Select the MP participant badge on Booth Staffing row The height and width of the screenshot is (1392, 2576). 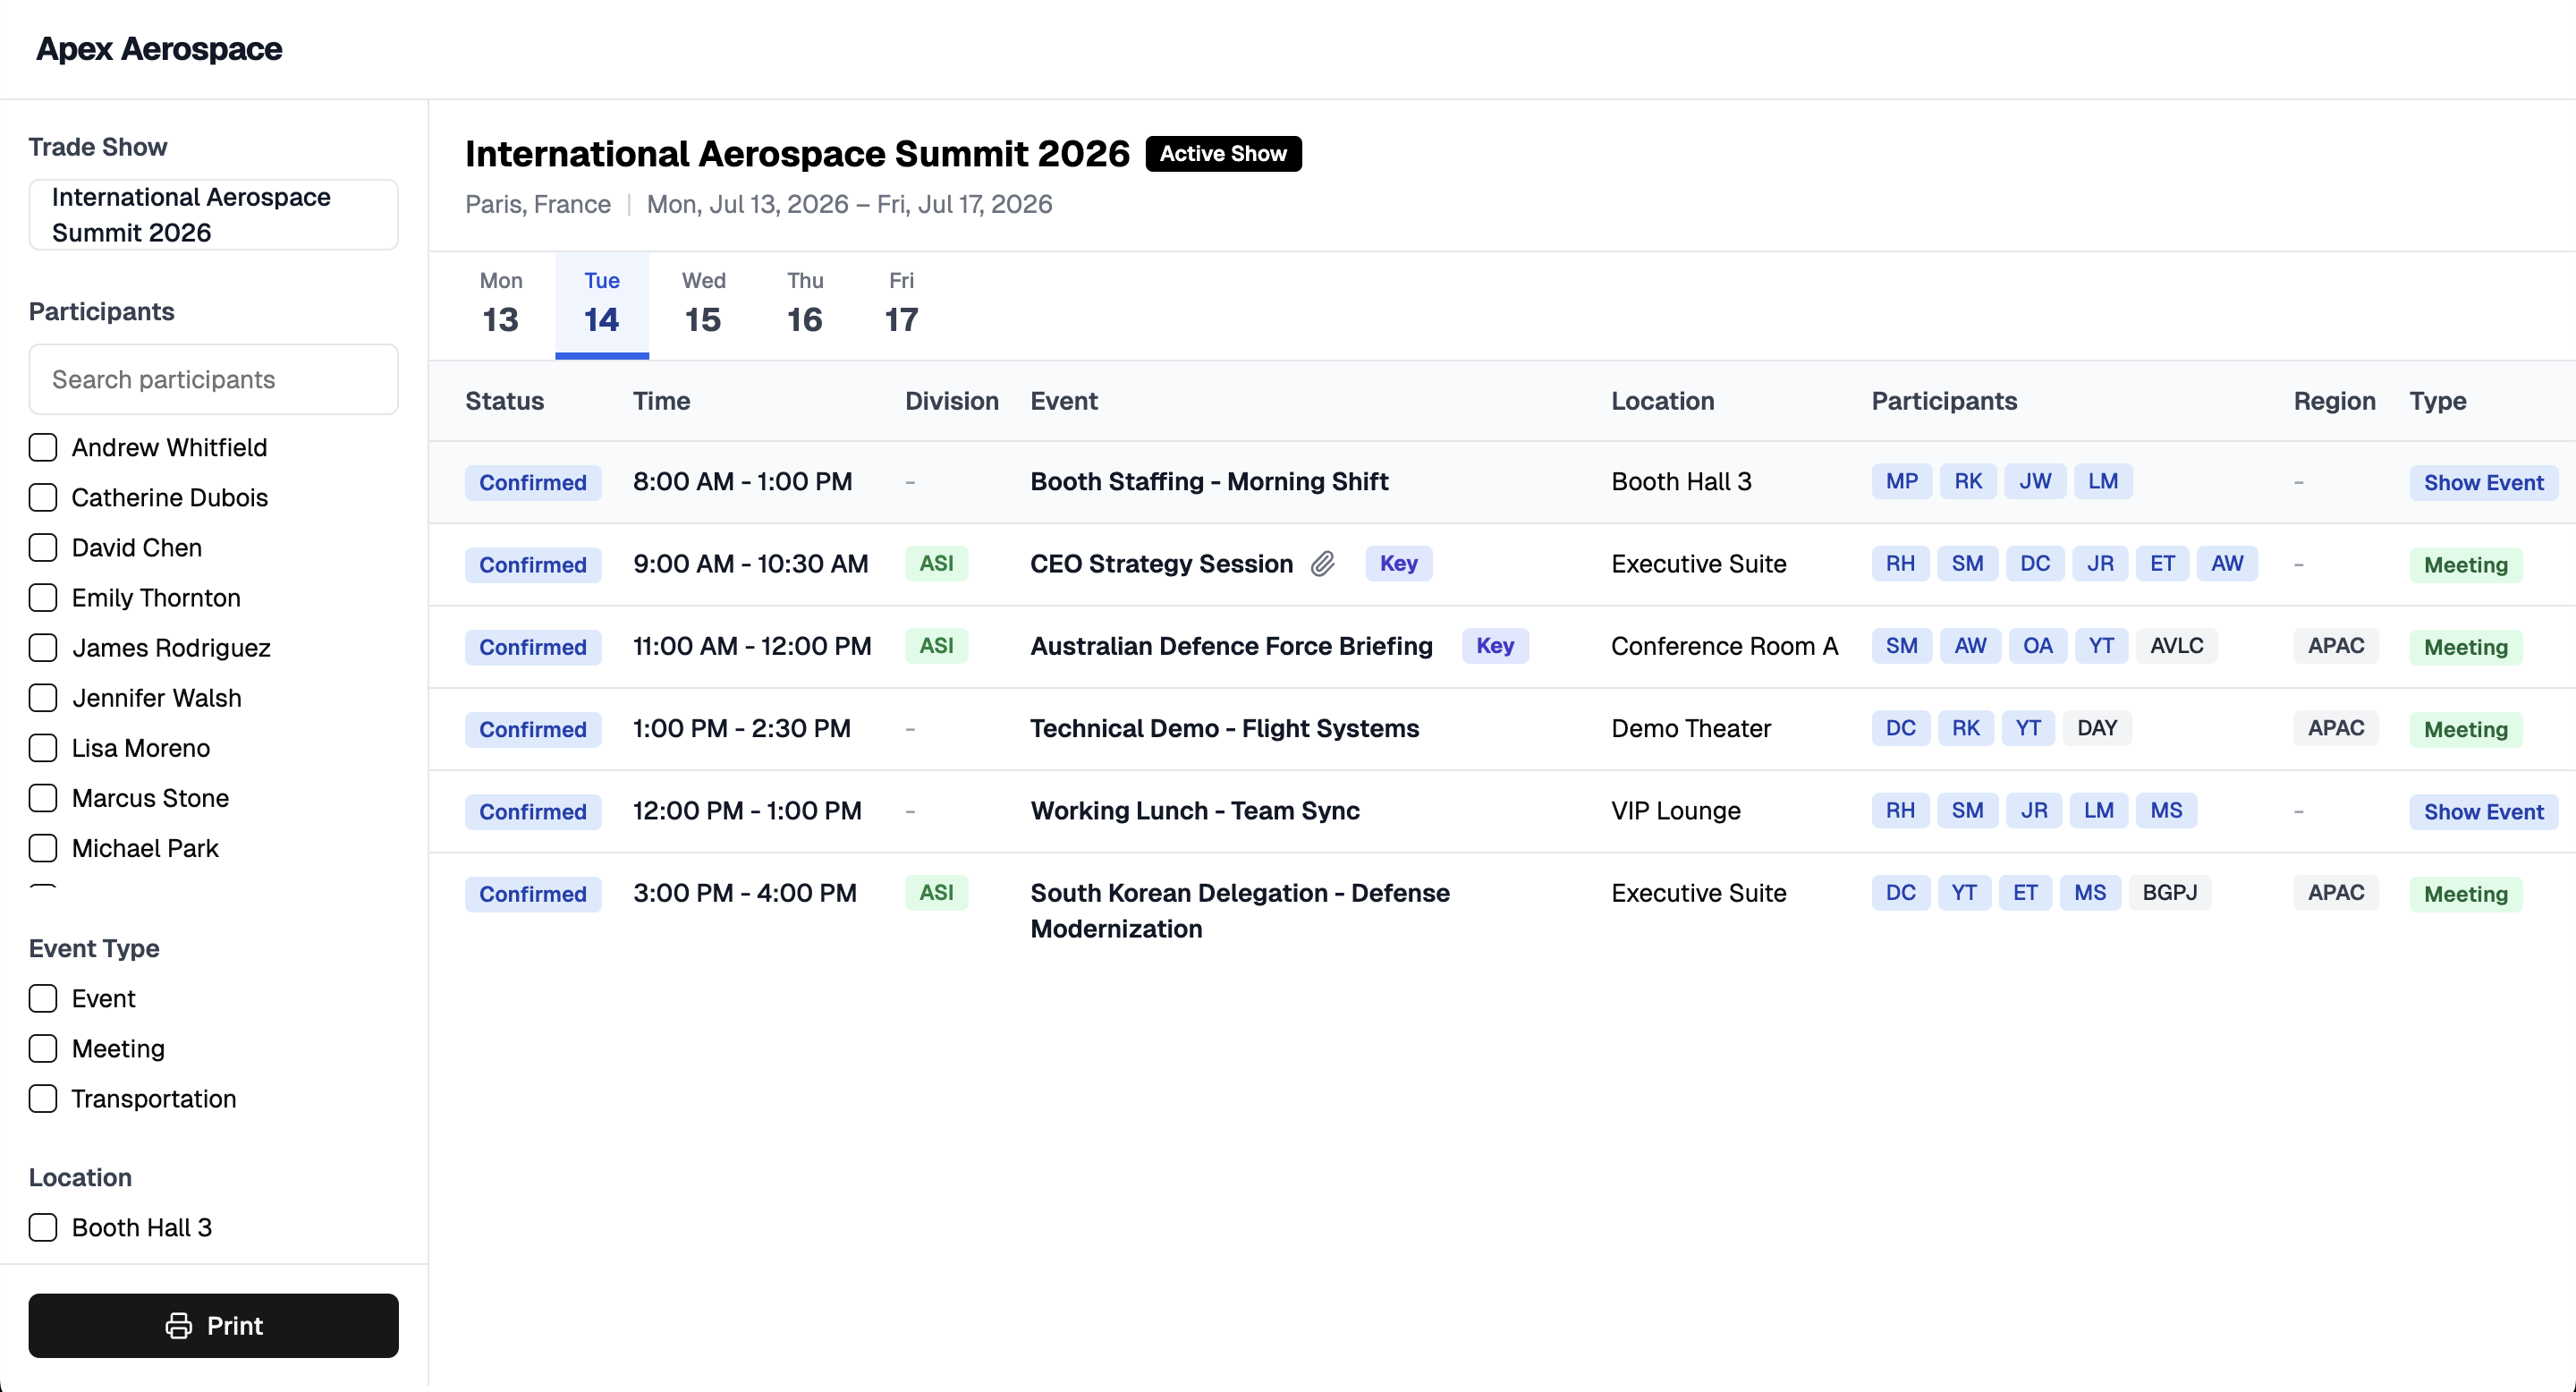point(1900,481)
